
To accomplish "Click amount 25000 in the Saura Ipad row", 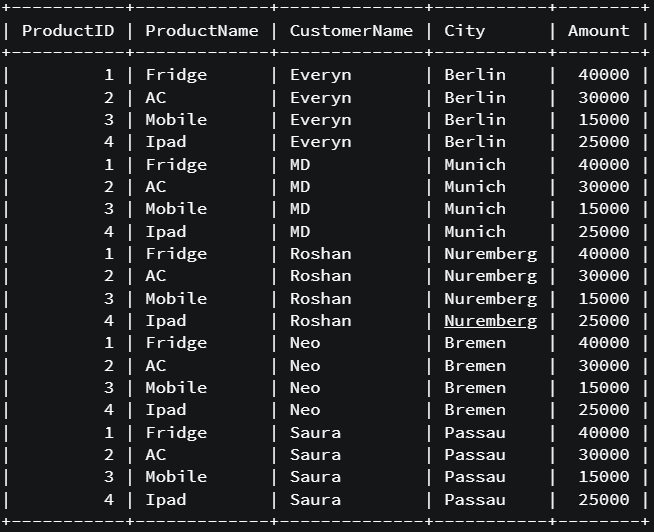I will tap(604, 499).
